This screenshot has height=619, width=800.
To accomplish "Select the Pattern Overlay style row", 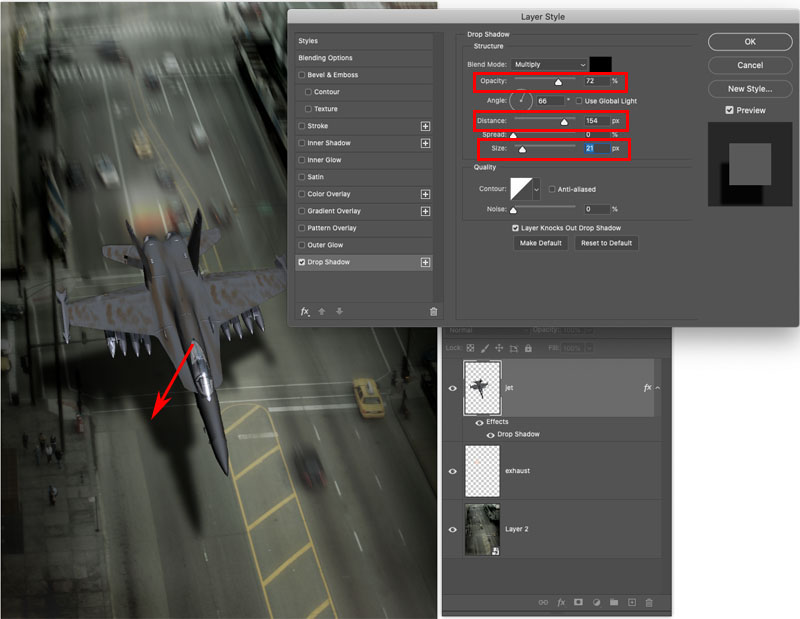I will pos(364,228).
